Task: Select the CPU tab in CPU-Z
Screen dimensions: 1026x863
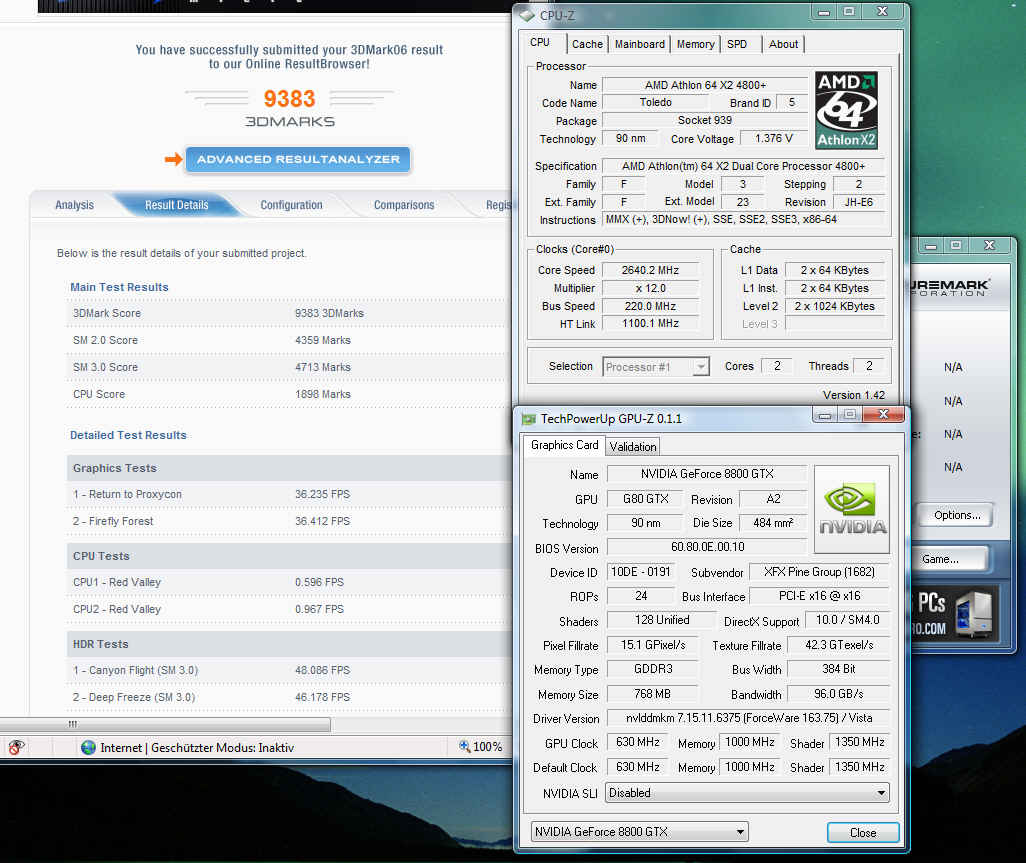Action: pyautogui.click(x=540, y=43)
